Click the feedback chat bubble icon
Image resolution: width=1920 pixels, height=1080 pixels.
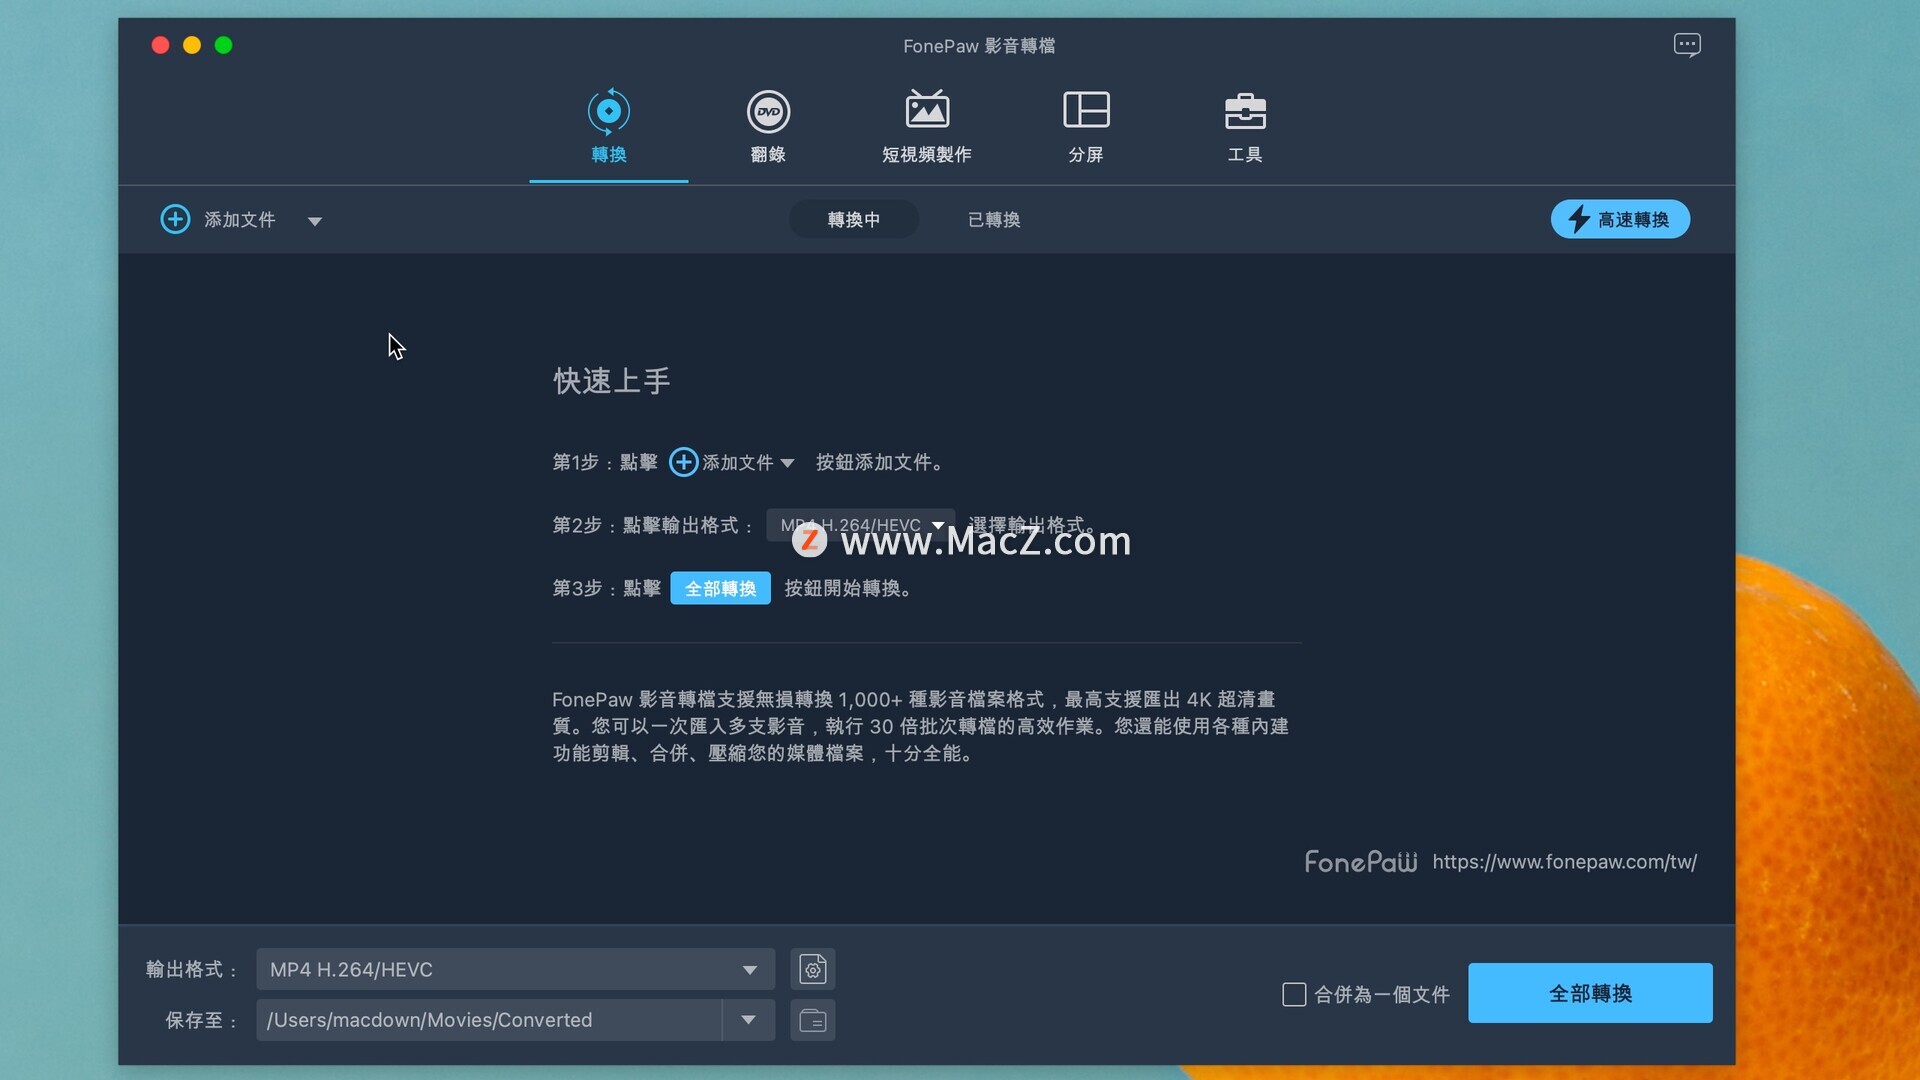coord(1687,45)
